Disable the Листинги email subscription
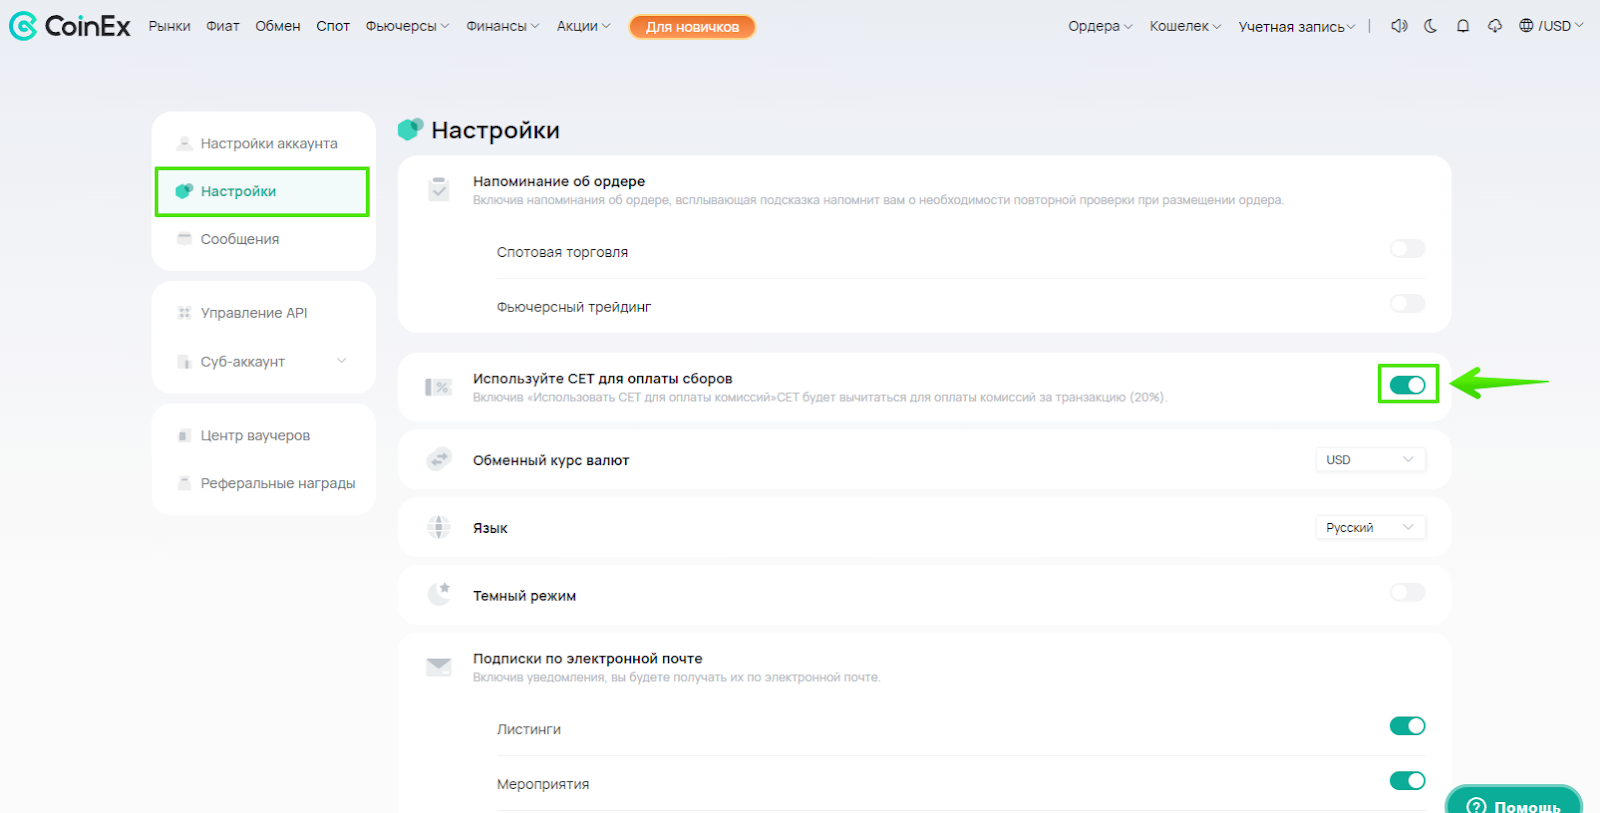 coord(1407,726)
